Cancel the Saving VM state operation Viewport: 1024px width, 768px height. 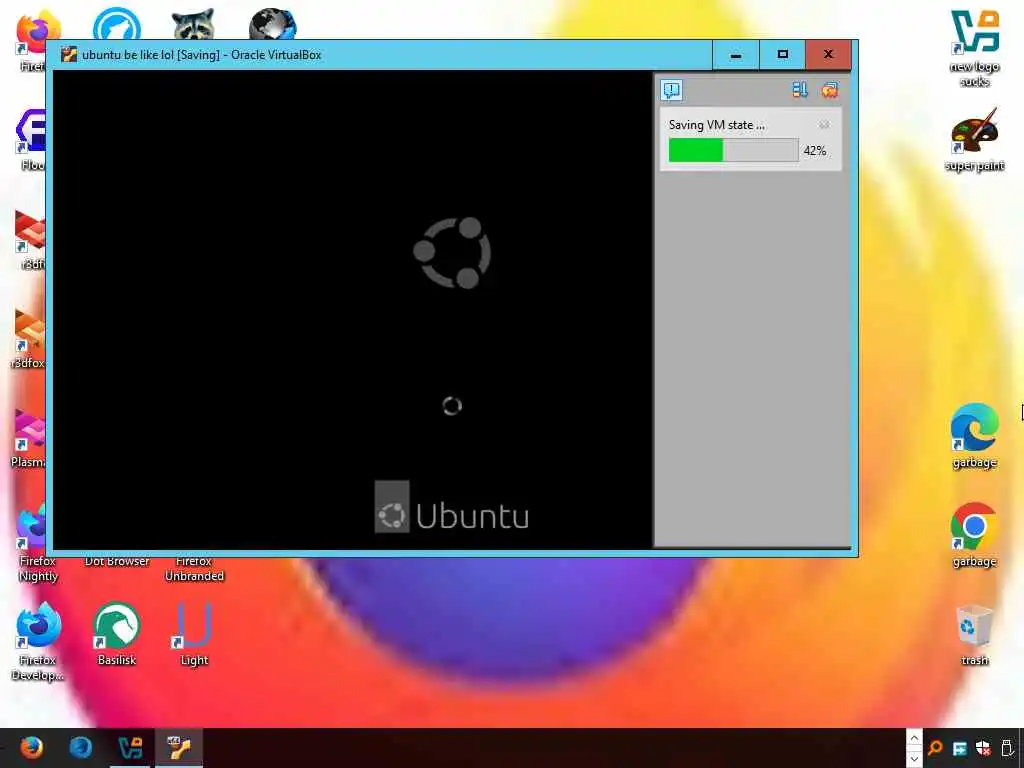(824, 124)
